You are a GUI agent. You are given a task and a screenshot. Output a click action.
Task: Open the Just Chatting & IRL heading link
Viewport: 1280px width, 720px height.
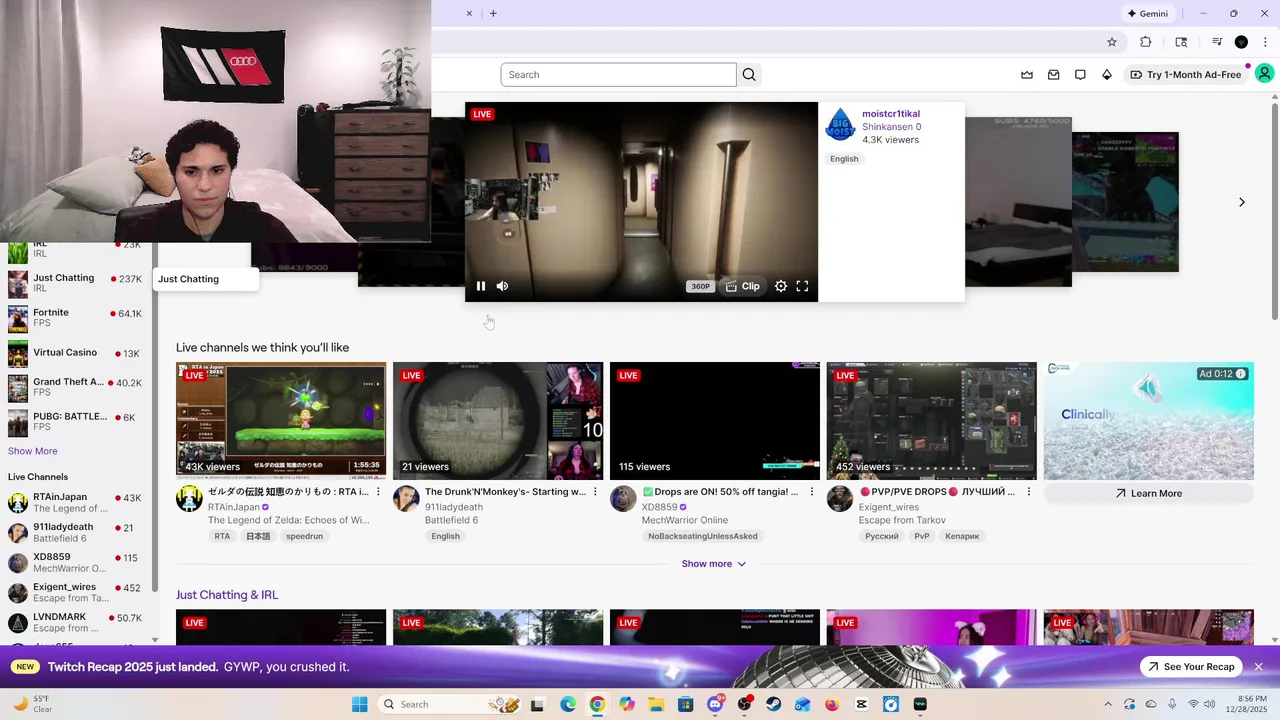227,595
